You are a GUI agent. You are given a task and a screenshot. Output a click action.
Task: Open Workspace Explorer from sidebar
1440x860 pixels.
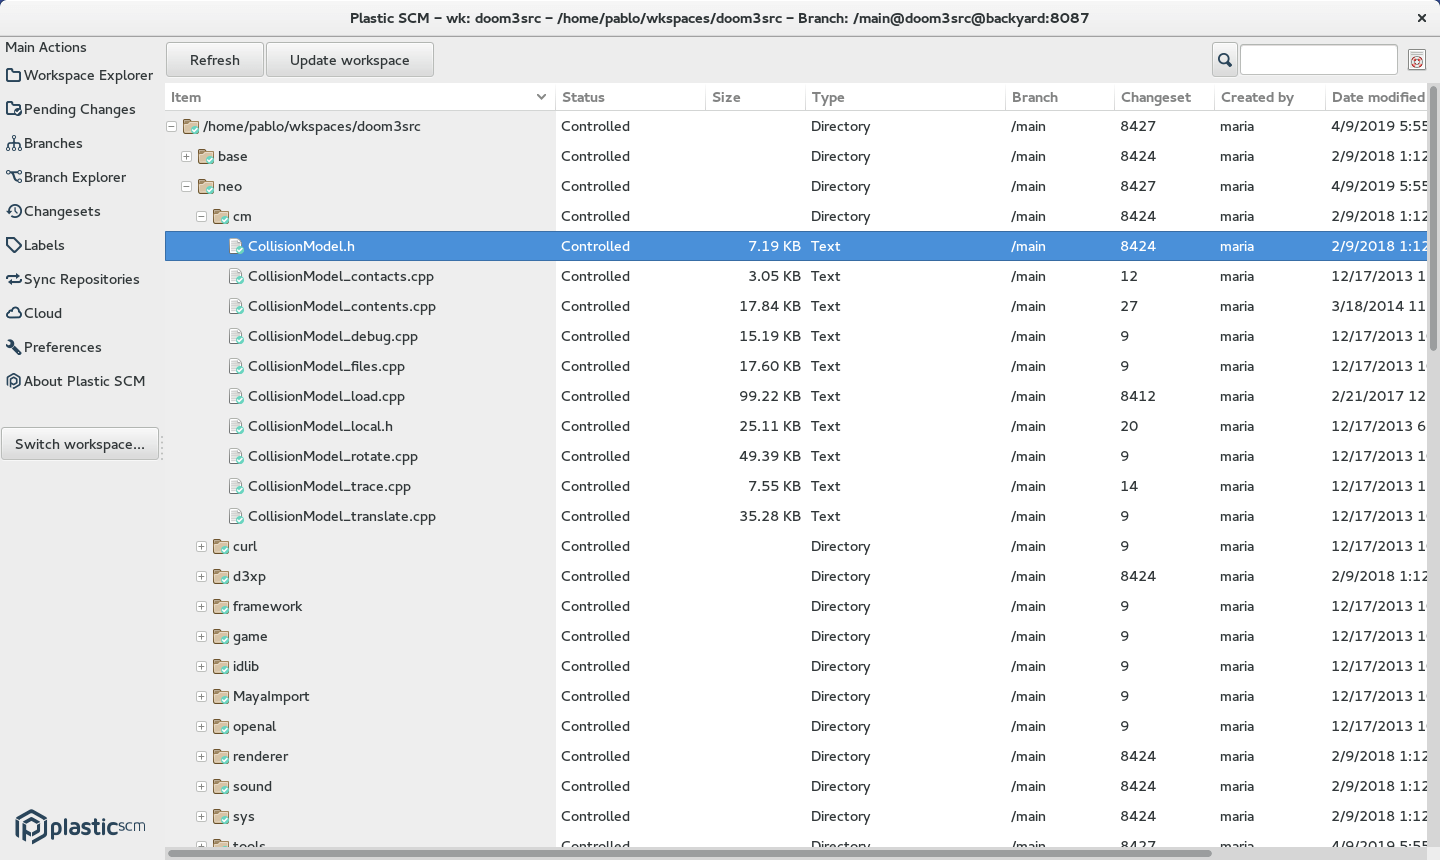pyautogui.click(x=79, y=75)
